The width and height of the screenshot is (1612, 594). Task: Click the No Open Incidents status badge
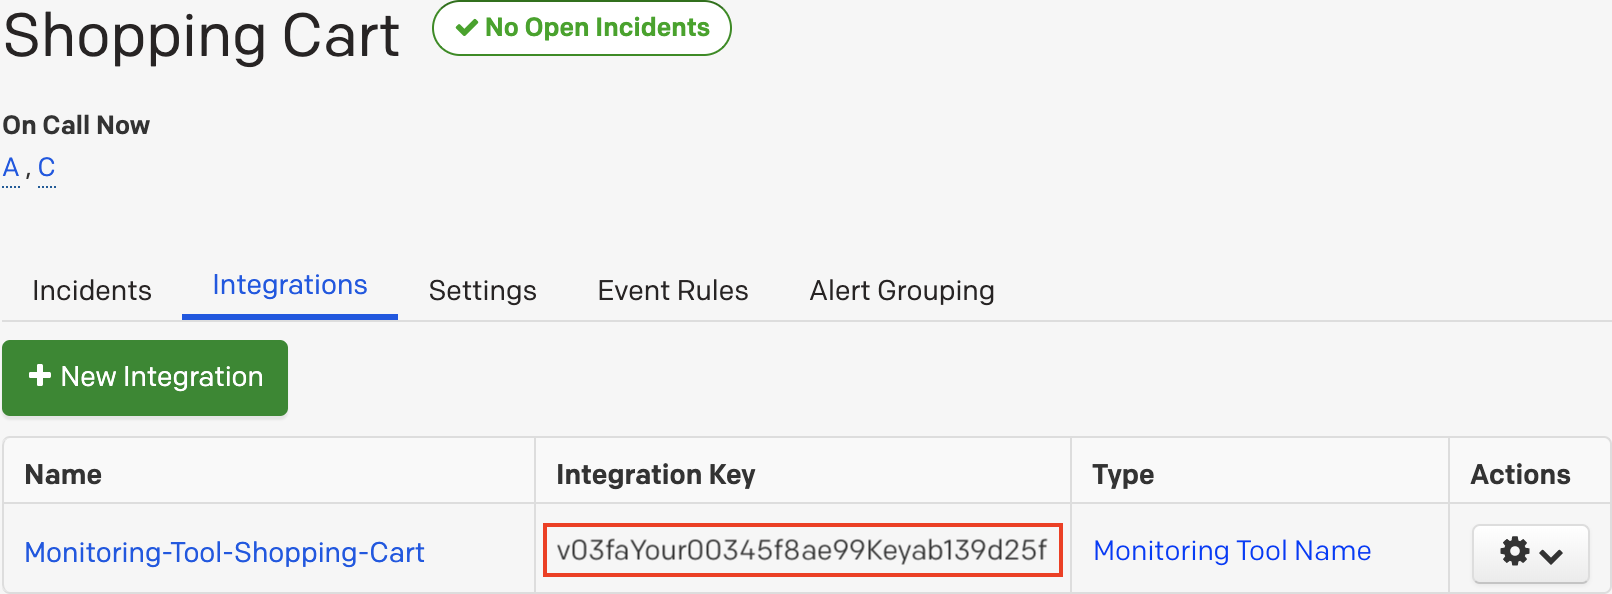pyautogui.click(x=581, y=27)
